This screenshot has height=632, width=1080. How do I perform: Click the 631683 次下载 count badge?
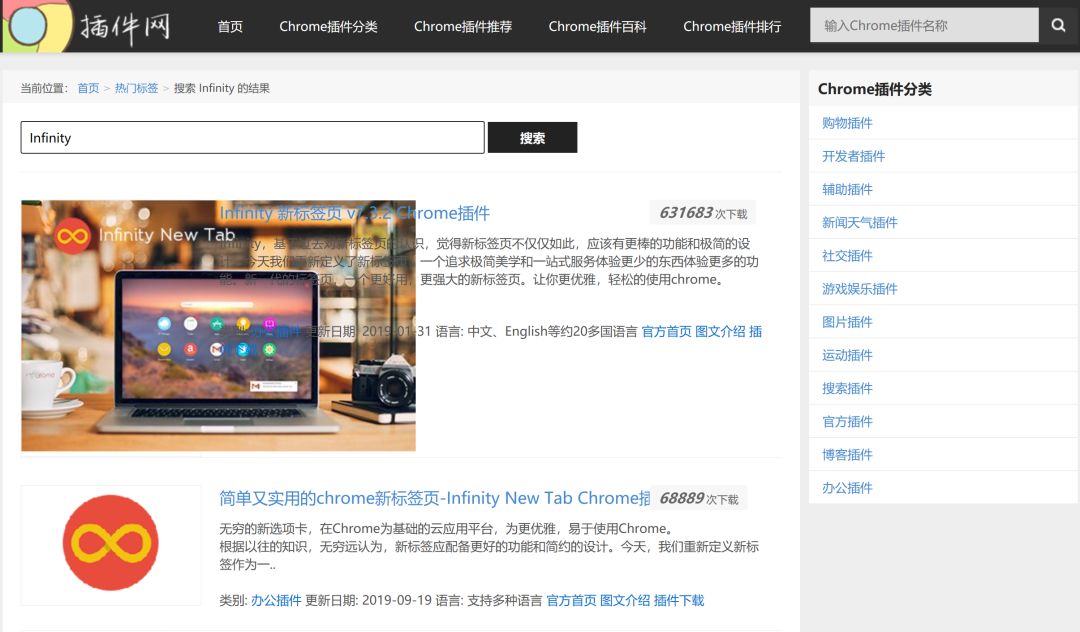[x=703, y=213]
